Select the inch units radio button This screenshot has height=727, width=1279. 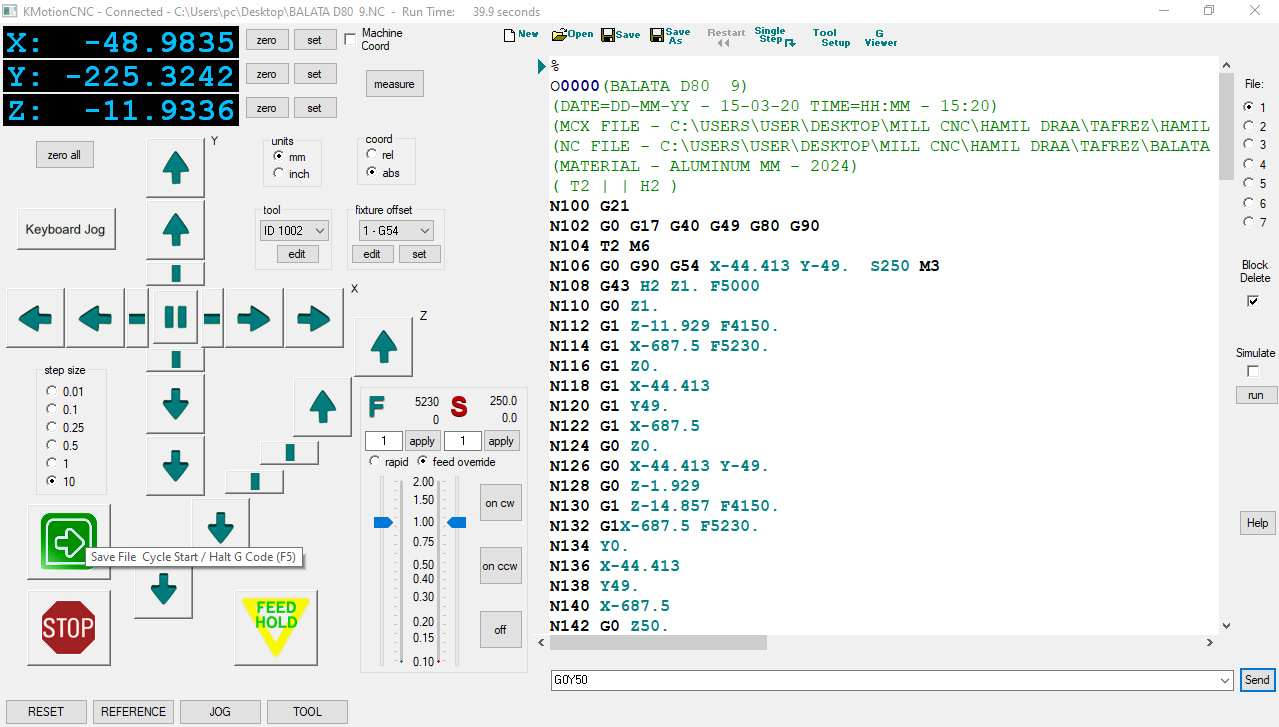[x=279, y=174]
